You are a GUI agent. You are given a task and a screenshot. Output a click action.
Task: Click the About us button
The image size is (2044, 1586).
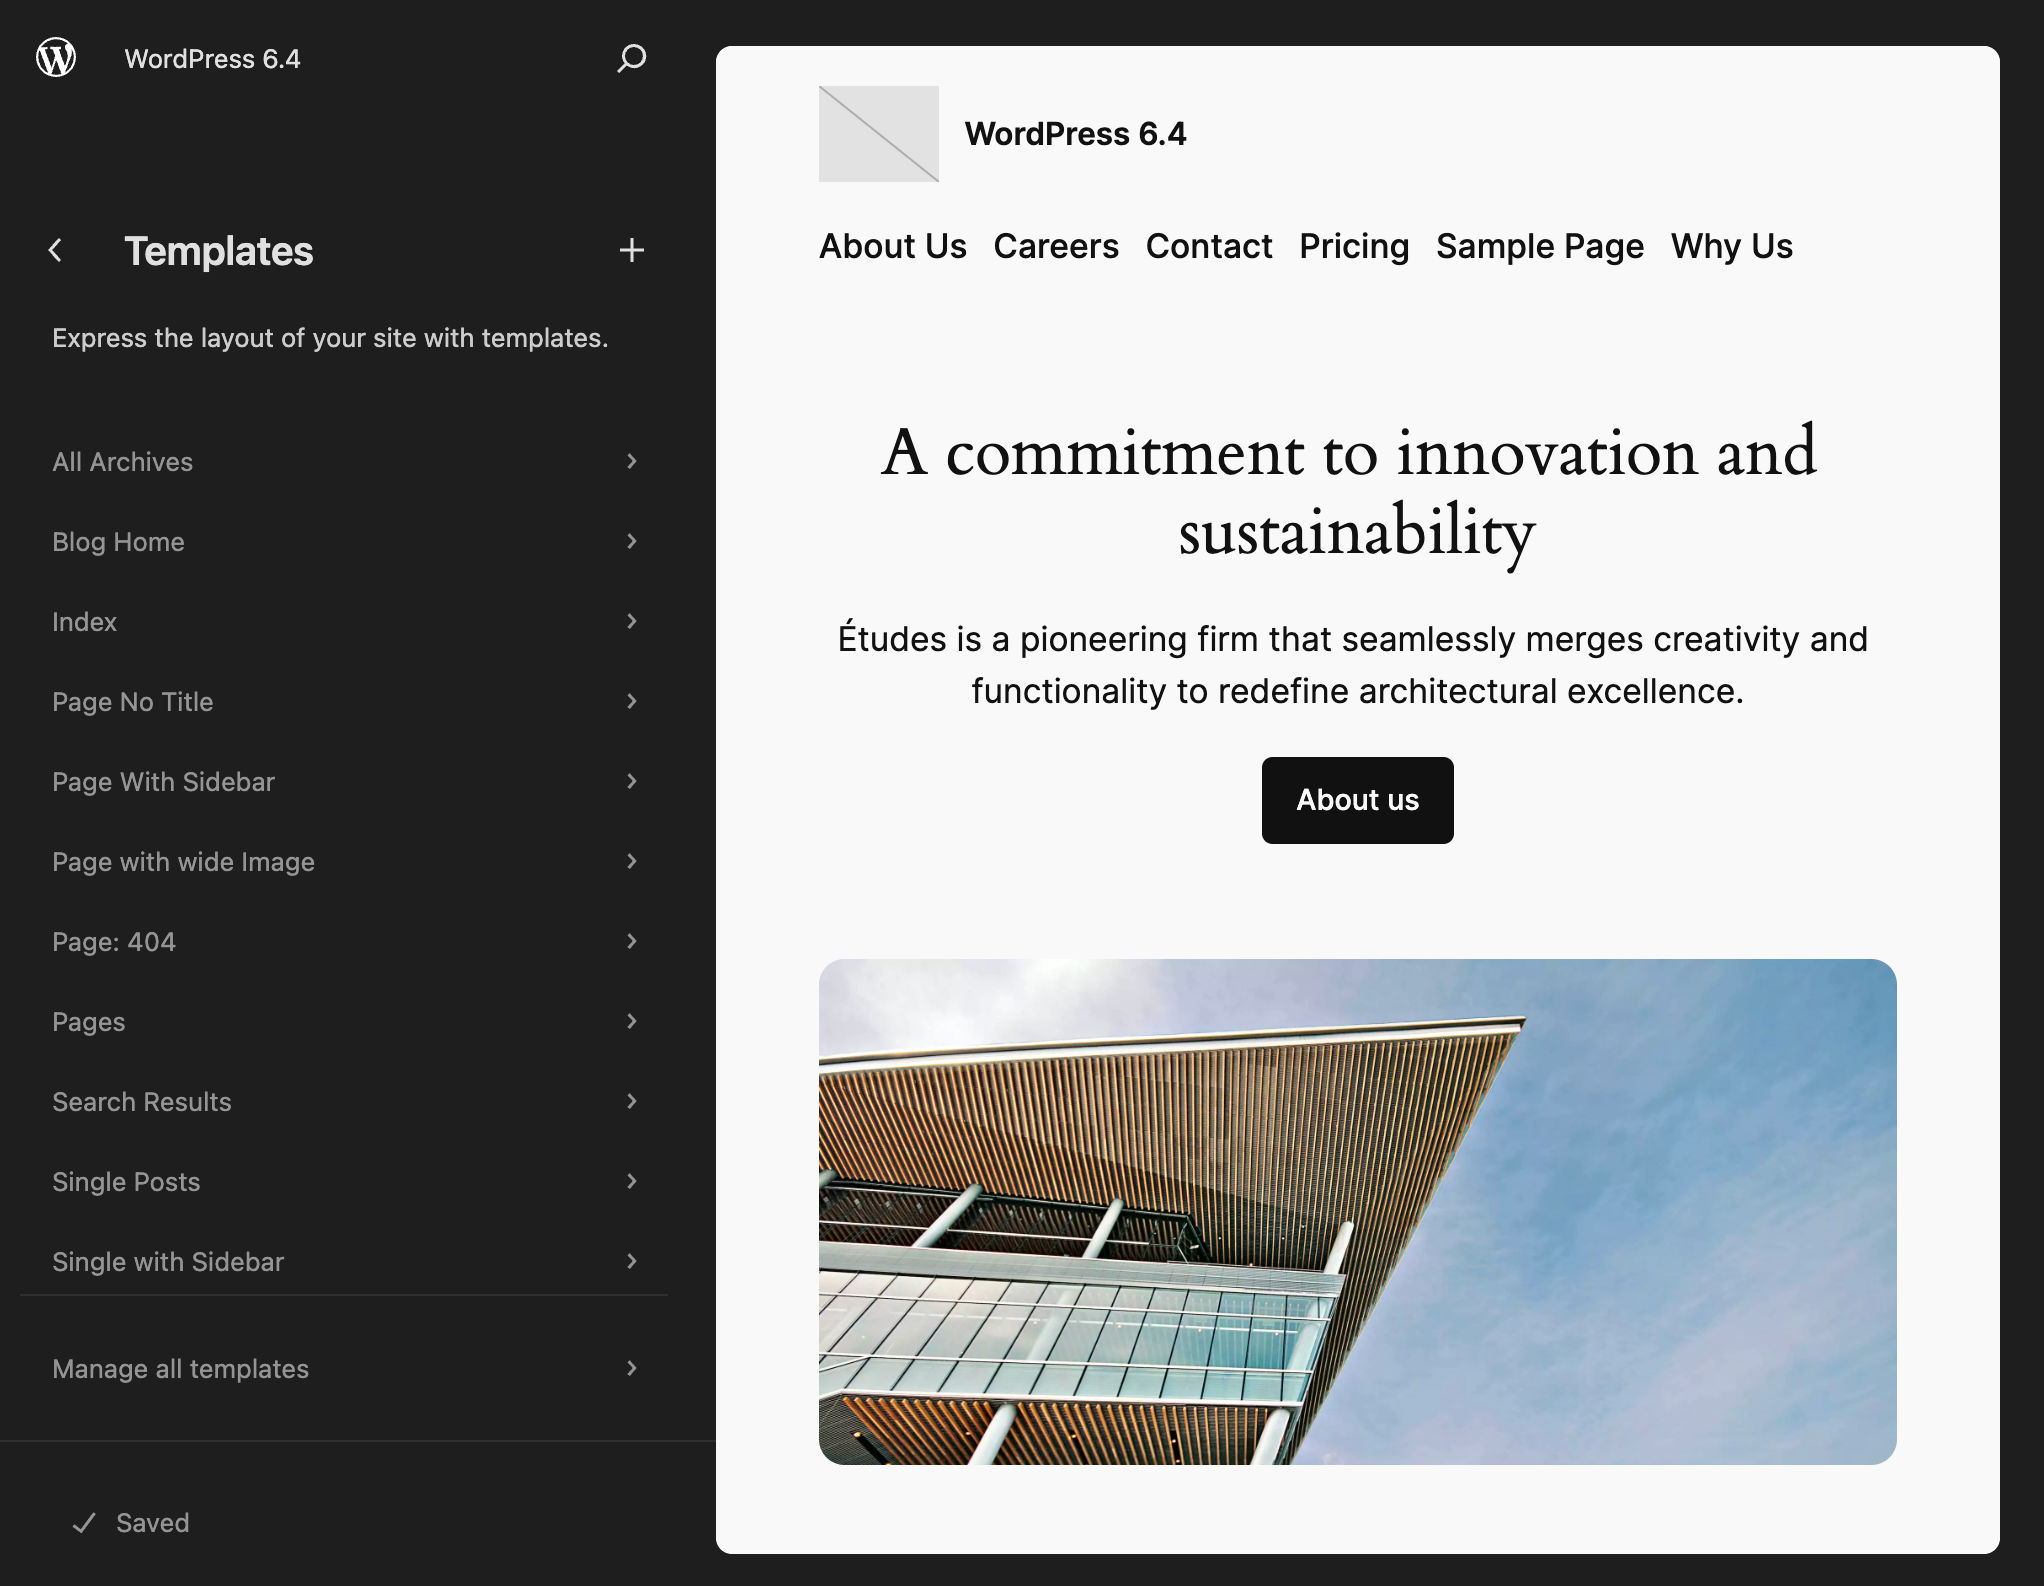[x=1355, y=800]
